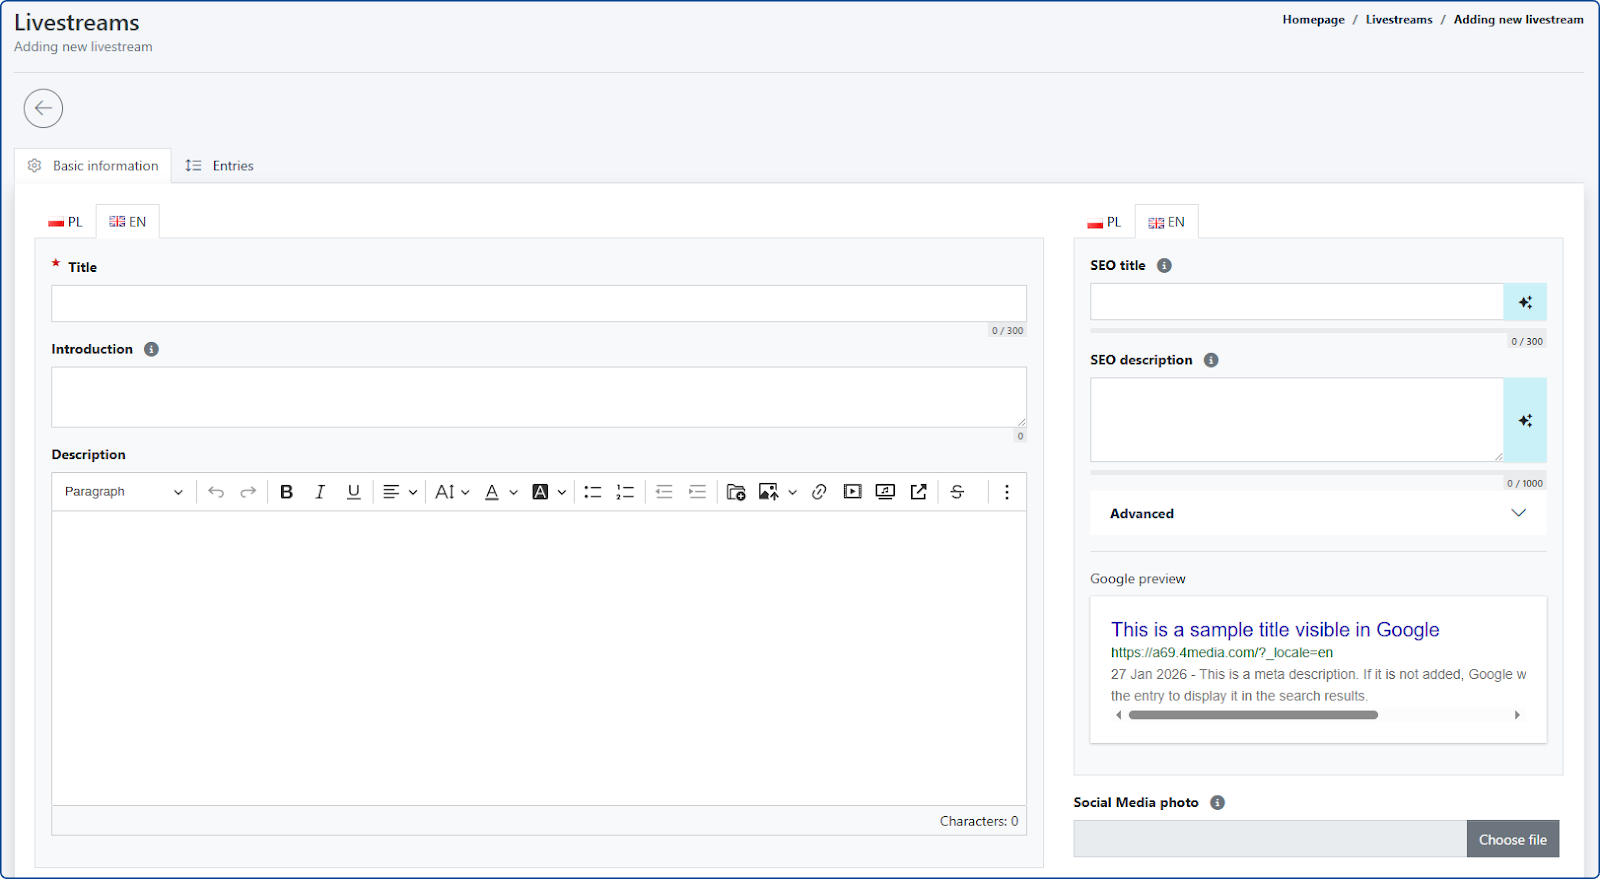This screenshot has height=879, width=1600.
Task: Insert a link in the description
Action: click(819, 492)
